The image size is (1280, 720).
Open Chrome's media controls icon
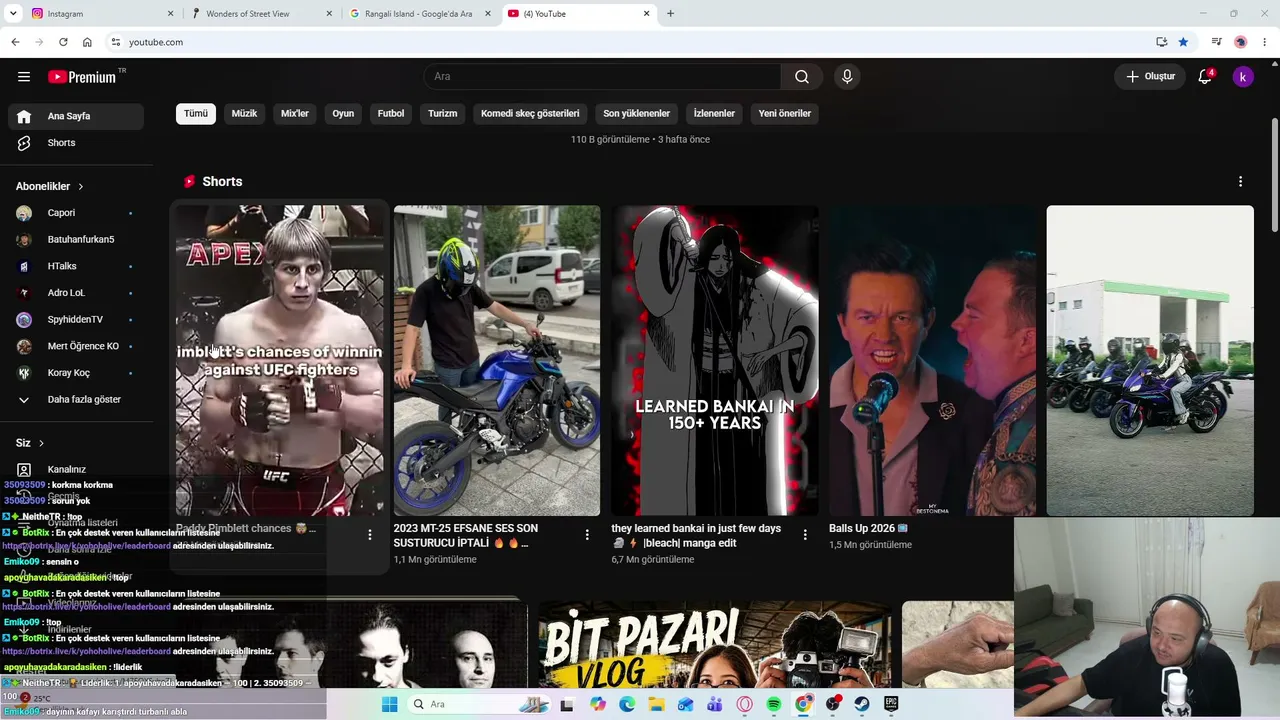(1216, 42)
